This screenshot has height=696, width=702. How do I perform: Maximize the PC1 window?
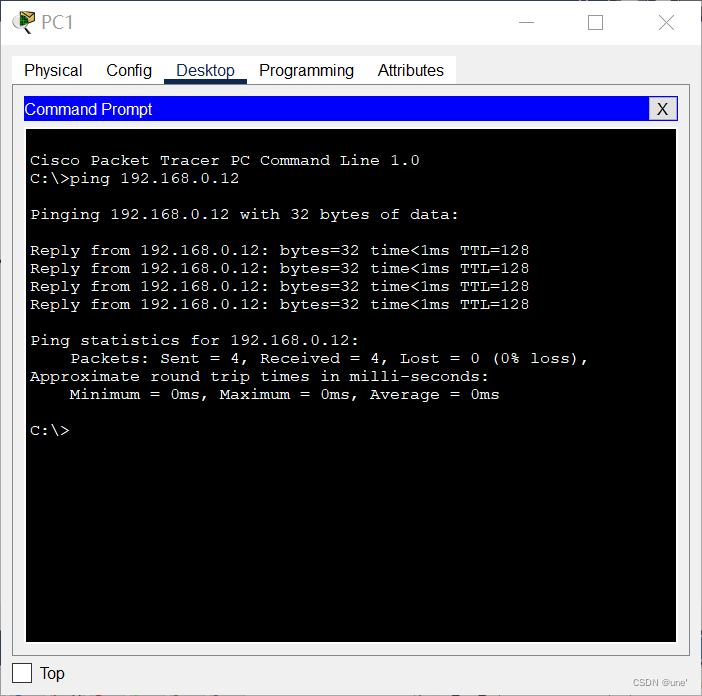[x=595, y=22]
